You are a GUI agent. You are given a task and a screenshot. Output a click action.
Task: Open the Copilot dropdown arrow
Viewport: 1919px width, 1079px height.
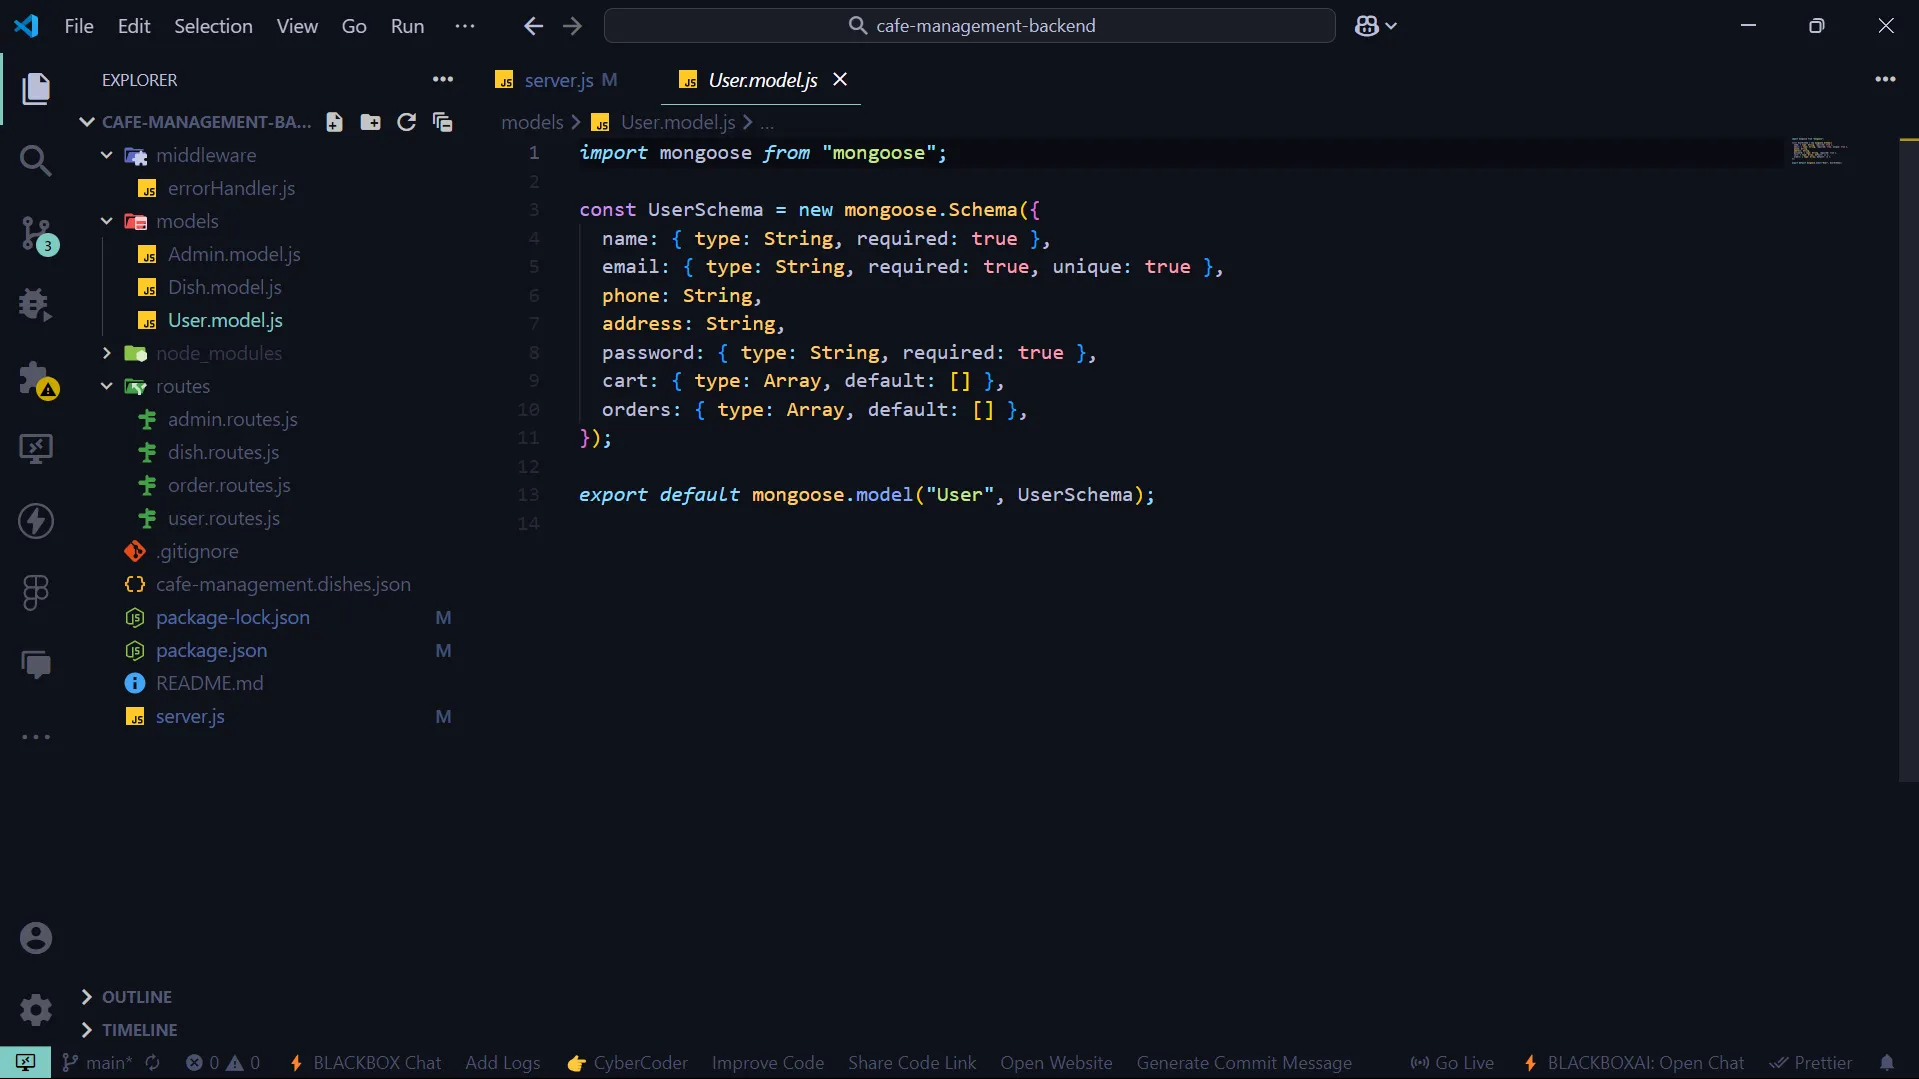coord(1391,26)
